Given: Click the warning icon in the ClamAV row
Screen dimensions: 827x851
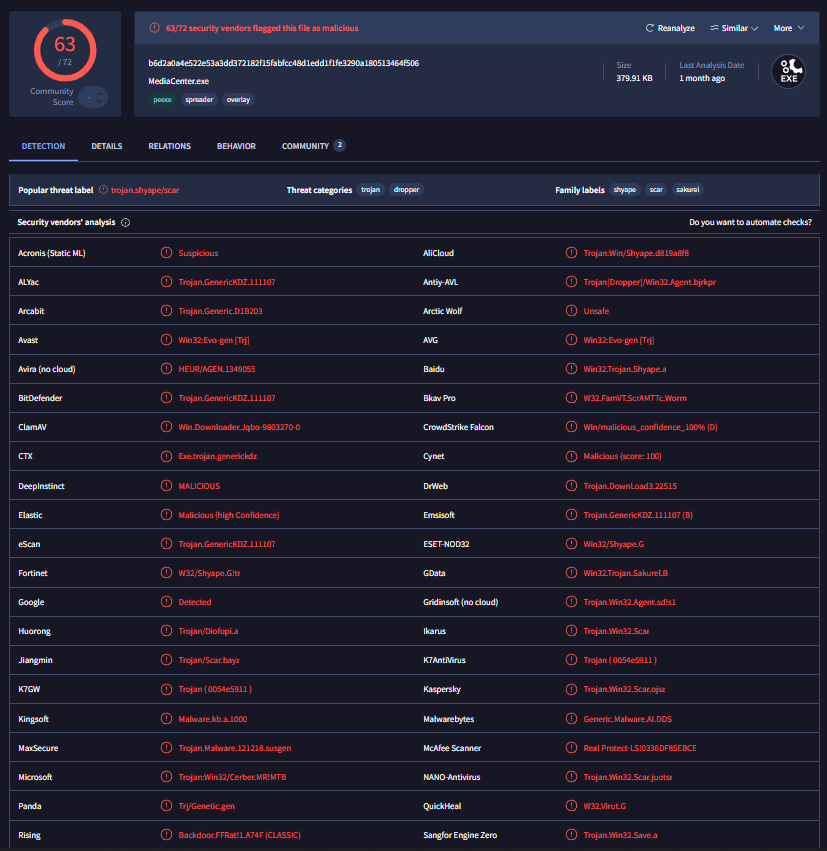Looking at the screenshot, I should click(x=166, y=427).
